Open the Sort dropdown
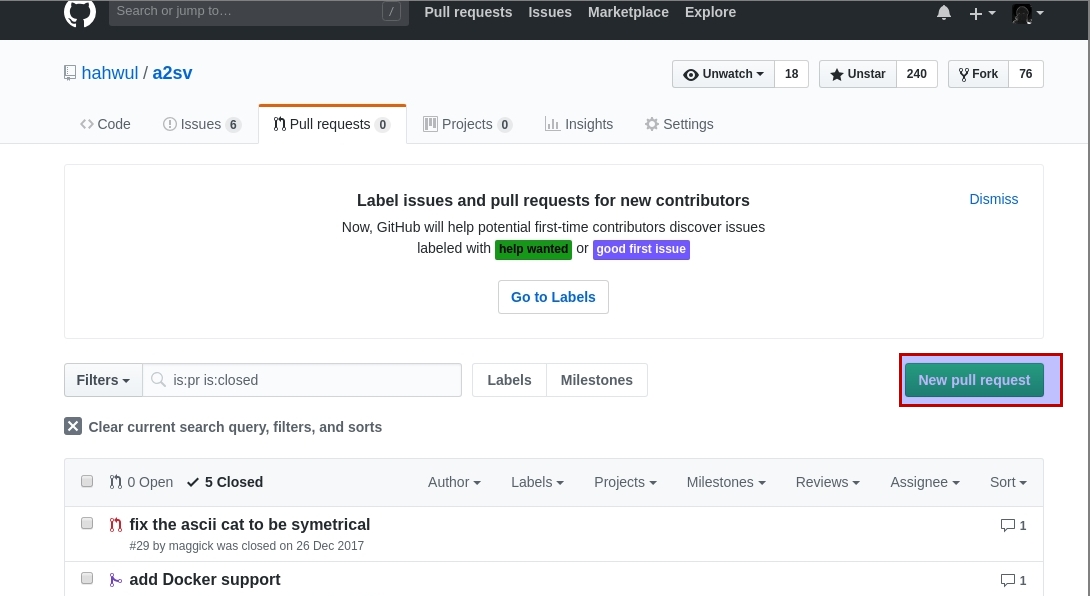Image resolution: width=1090 pixels, height=596 pixels. (x=1008, y=482)
